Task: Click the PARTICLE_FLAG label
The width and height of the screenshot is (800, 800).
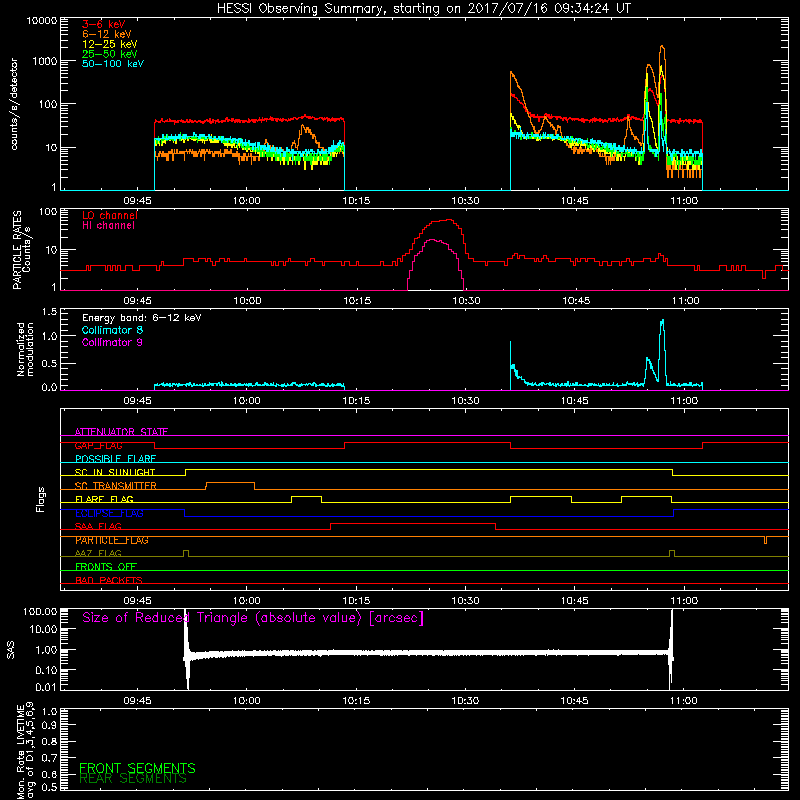Action: tap(112, 540)
